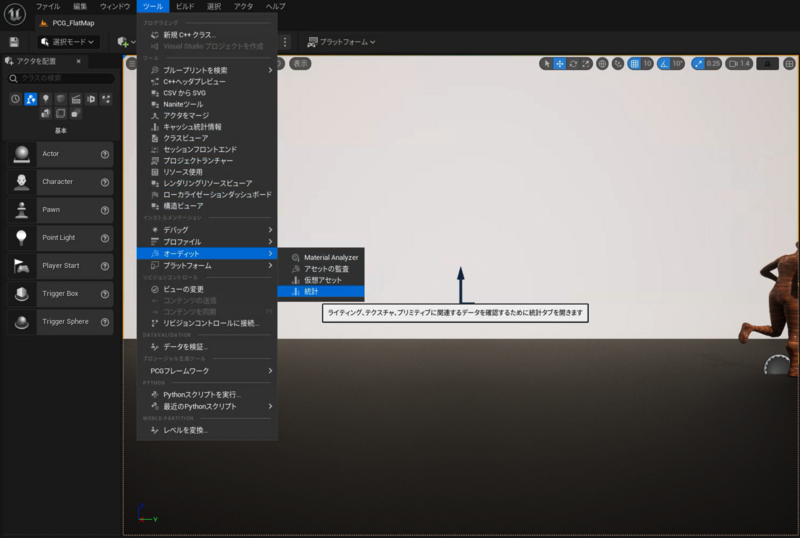Open viewport layout grid icon
The image size is (800, 538).
click(789, 64)
